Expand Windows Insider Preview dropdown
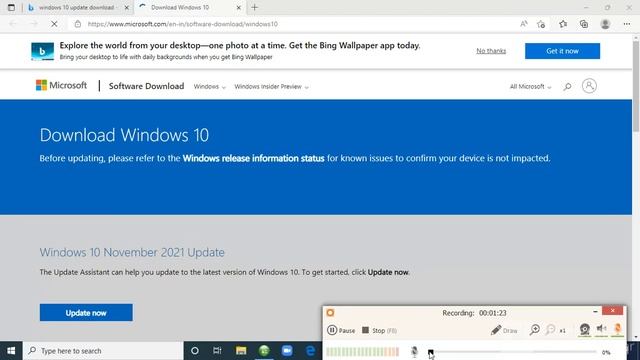Screen dimensions: 640x360 click(271, 87)
